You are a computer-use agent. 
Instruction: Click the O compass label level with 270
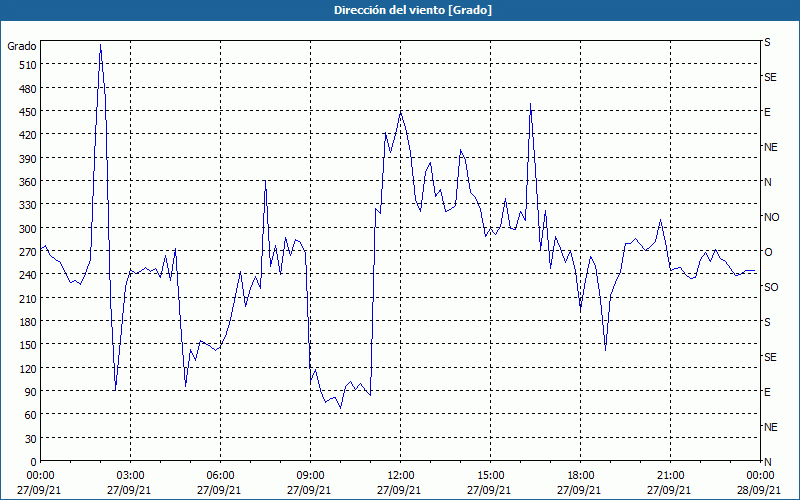pyautogui.click(x=767, y=252)
